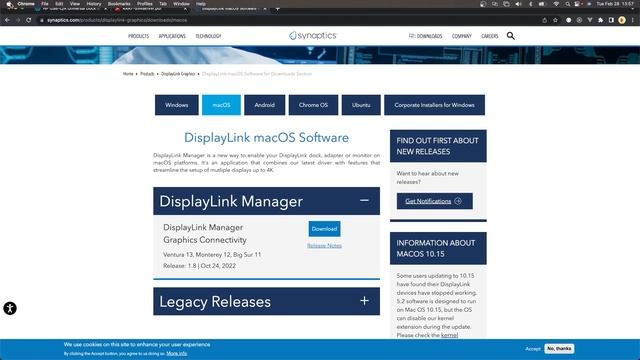The width and height of the screenshot is (640, 360).
Task: Open the Chrome File menu
Action: pos(44,4)
